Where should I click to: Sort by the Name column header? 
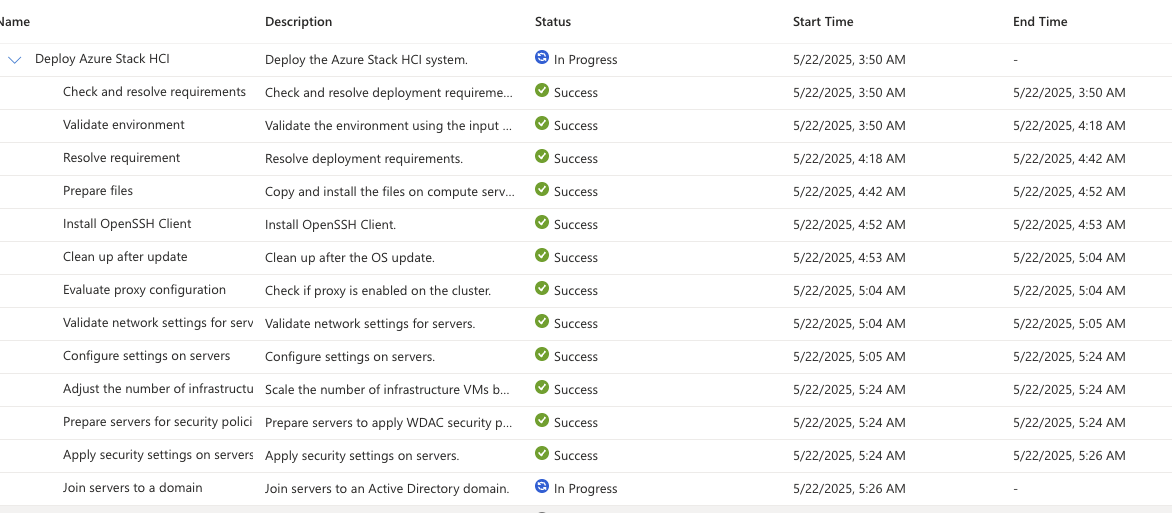[x=15, y=22]
